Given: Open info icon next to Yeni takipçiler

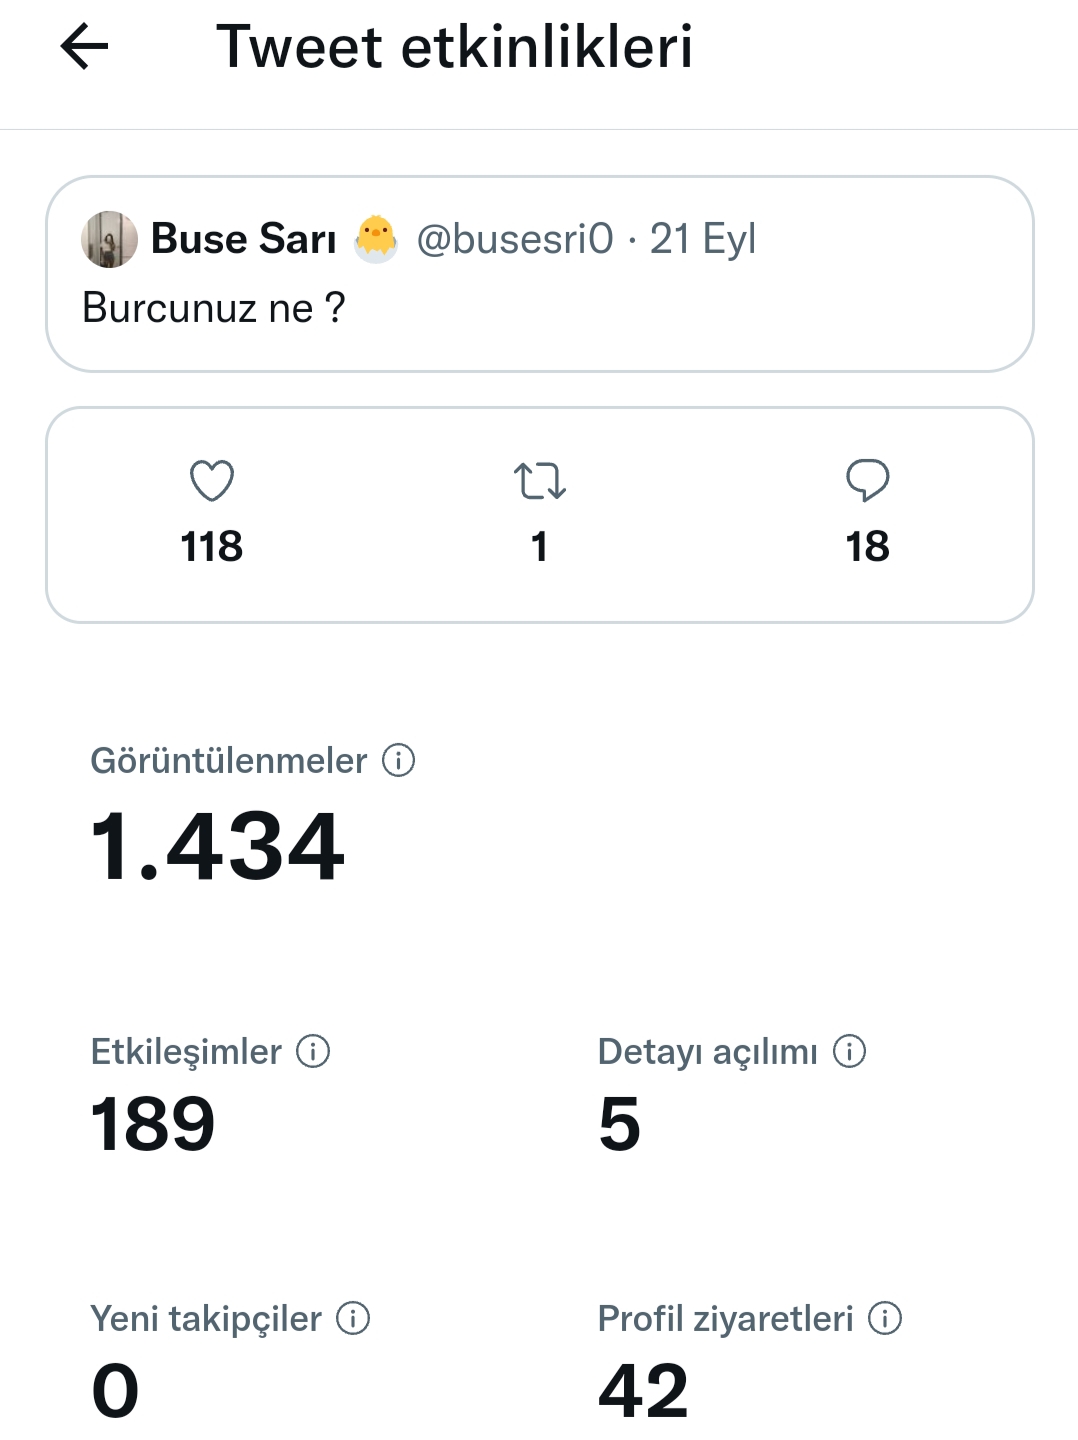Looking at the screenshot, I should point(353,1318).
